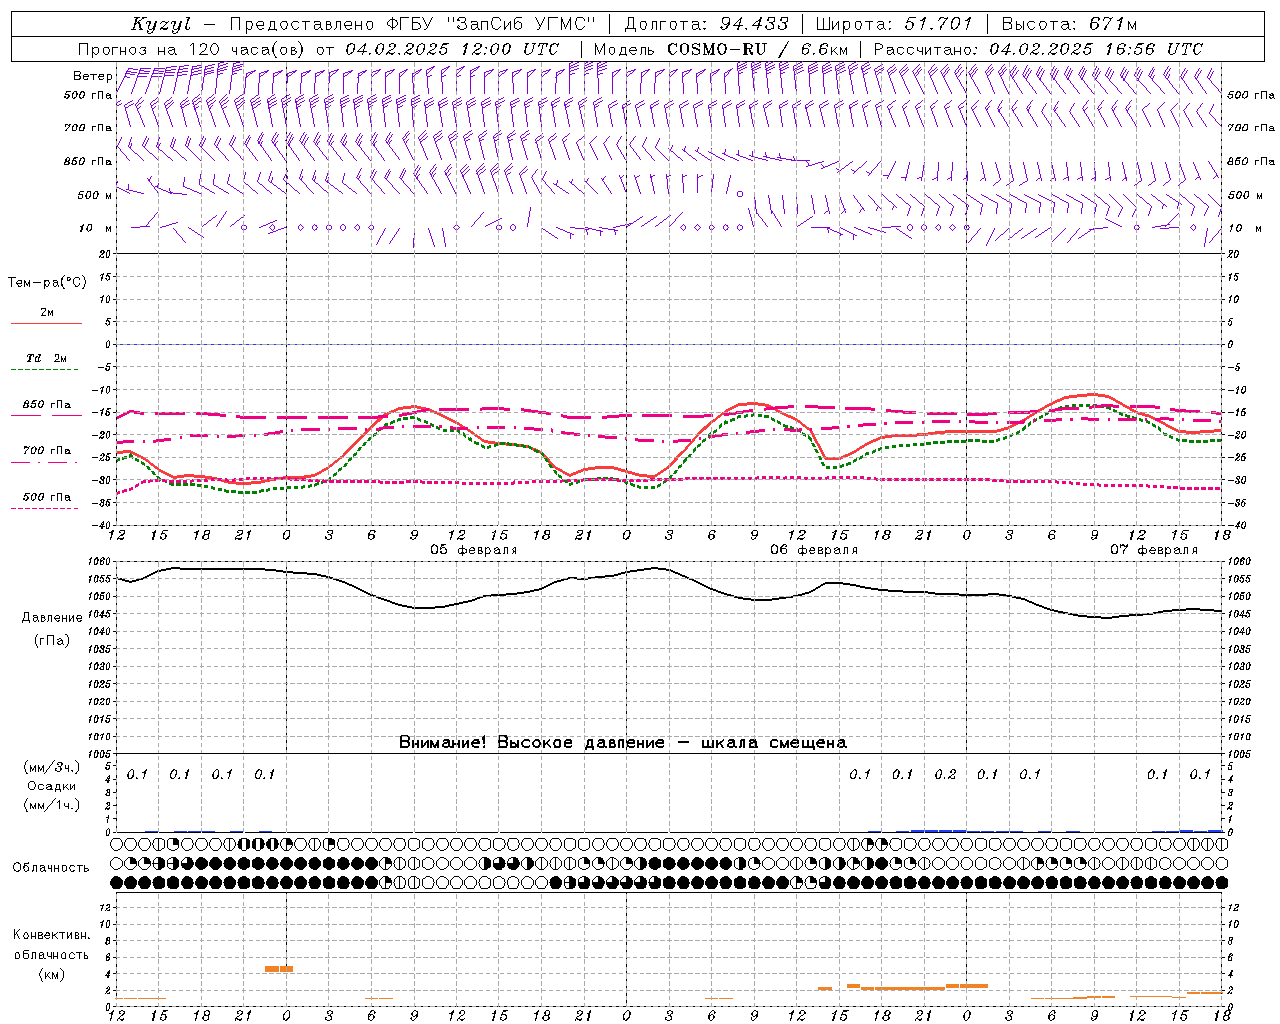Click the orange convective bar near 5 km
1280x1024 pixels.
tap(279, 968)
